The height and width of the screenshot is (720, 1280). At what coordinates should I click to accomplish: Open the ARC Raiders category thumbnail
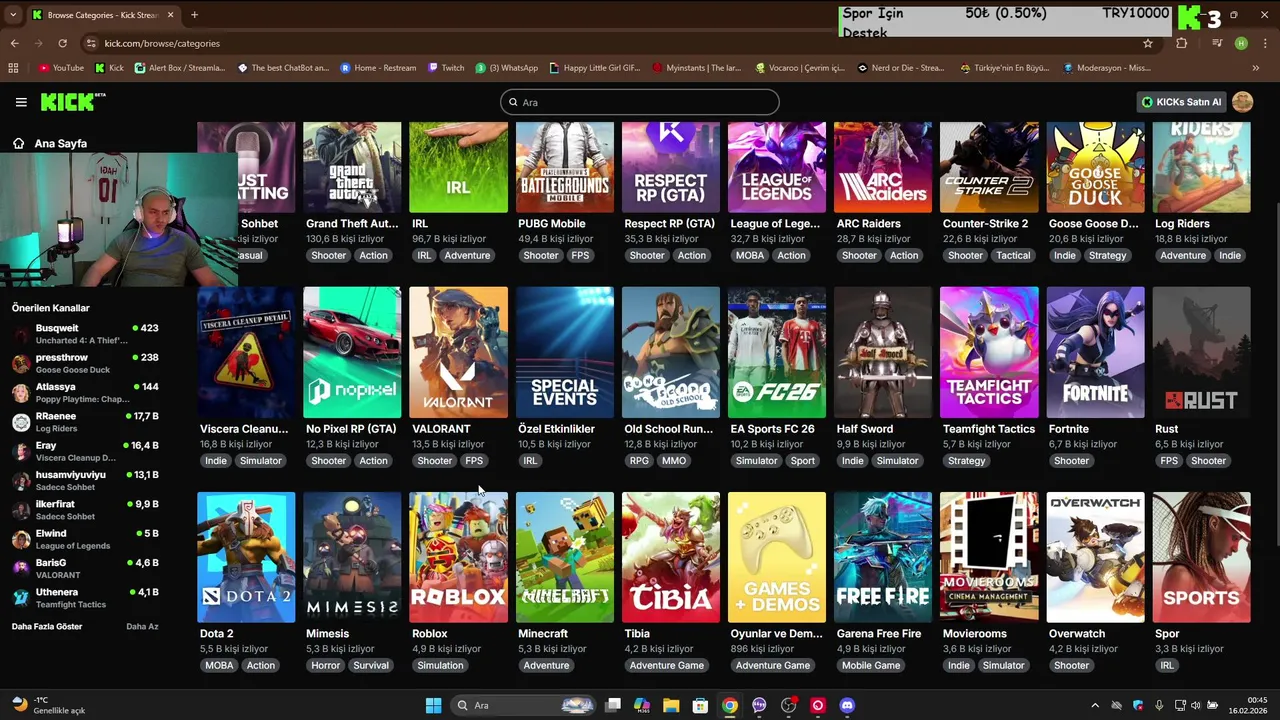click(x=883, y=167)
